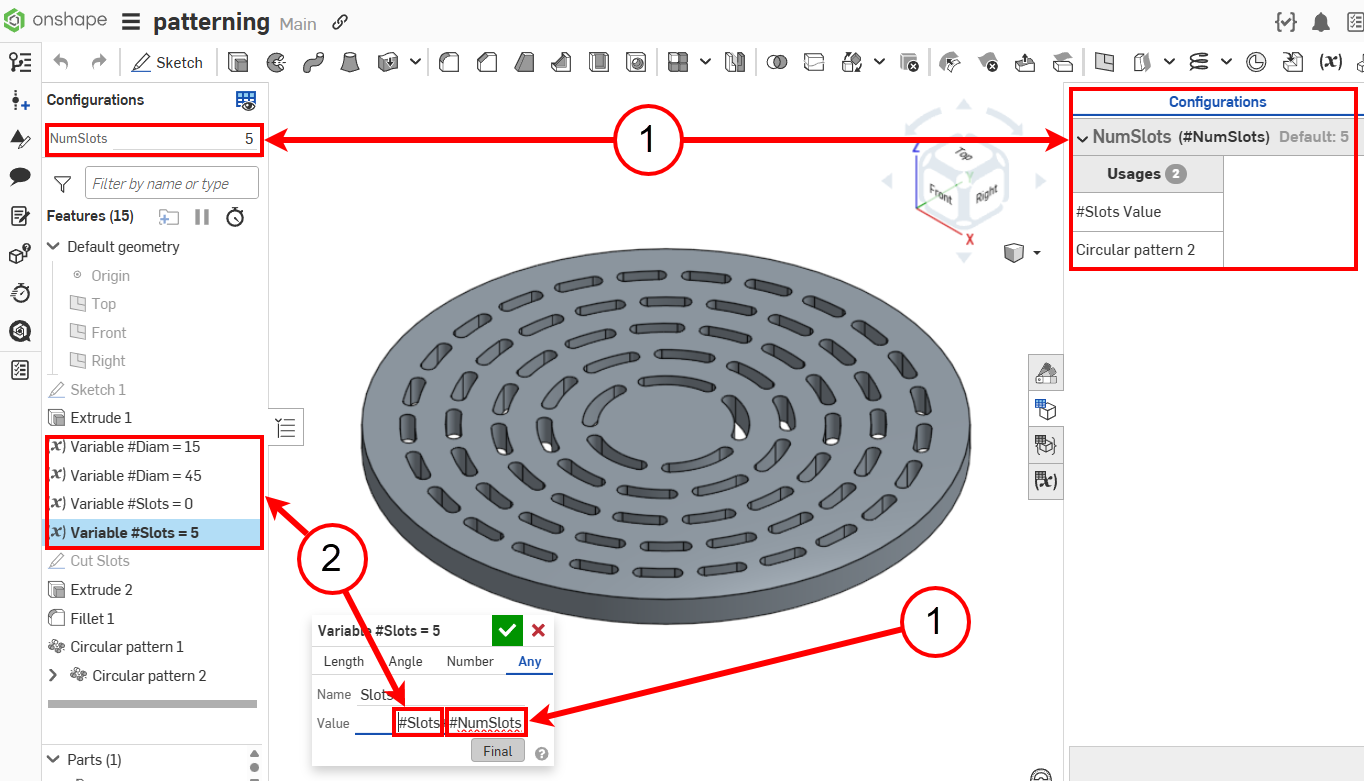Open the hamburger menu beside the document name
The height and width of the screenshot is (781, 1364).
(x=131, y=22)
